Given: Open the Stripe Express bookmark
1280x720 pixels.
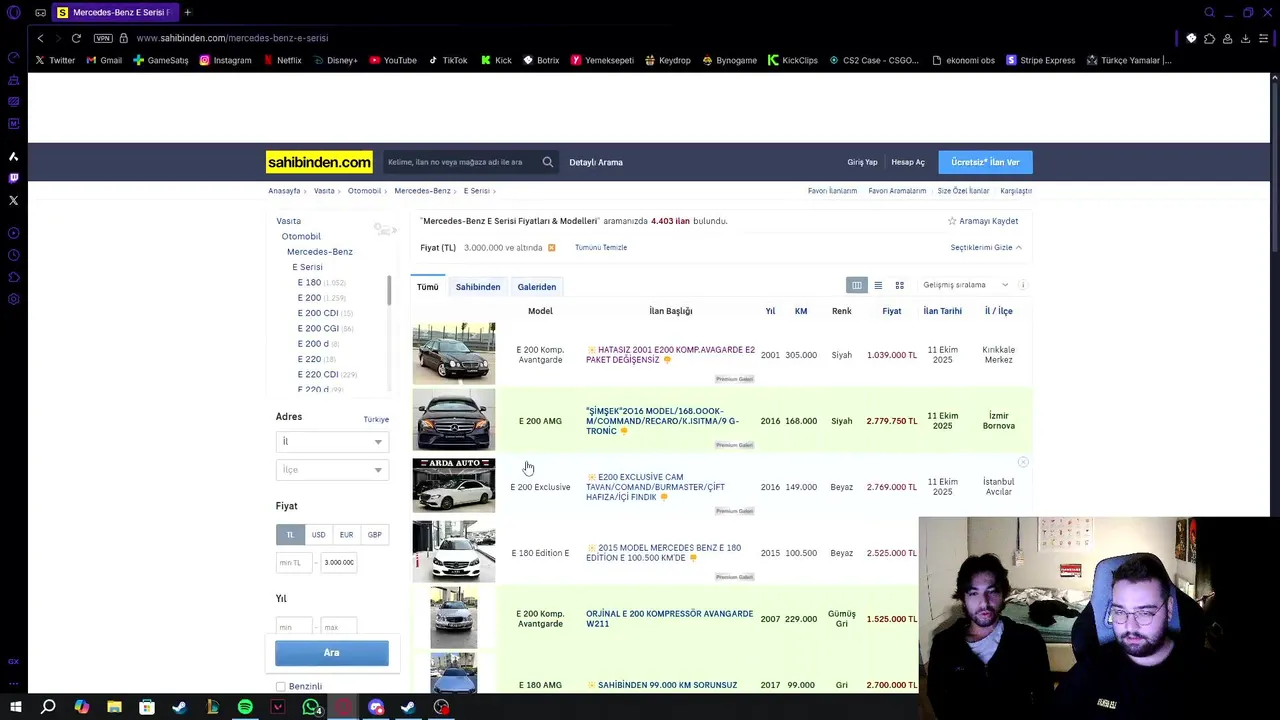Looking at the screenshot, I should (1040, 60).
